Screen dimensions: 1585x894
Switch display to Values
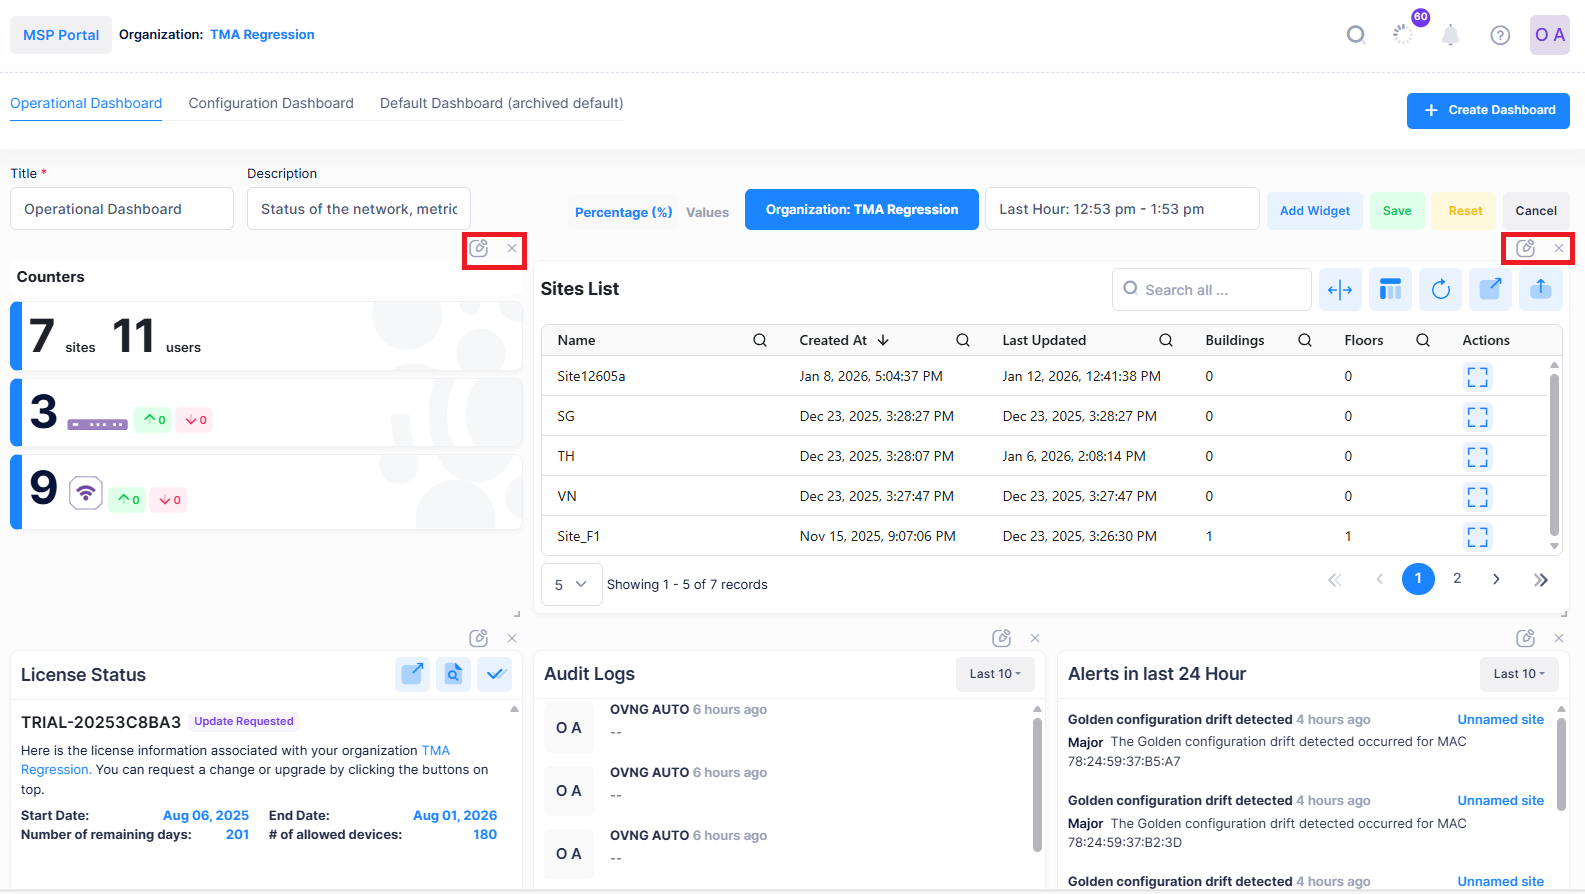pos(707,212)
